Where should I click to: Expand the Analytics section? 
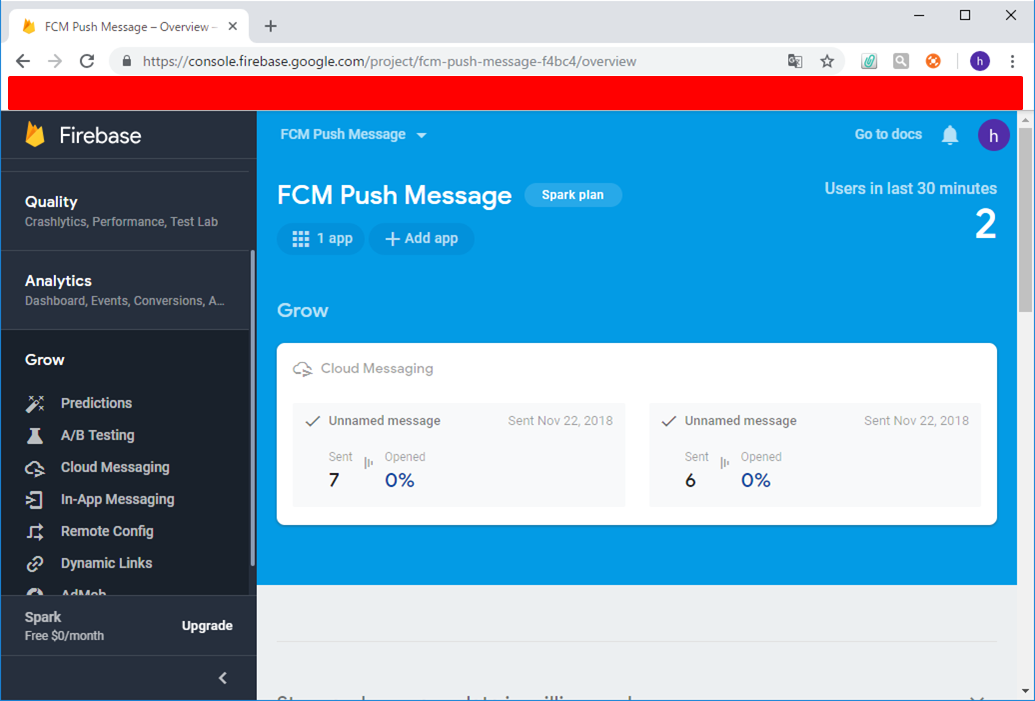[125, 290]
